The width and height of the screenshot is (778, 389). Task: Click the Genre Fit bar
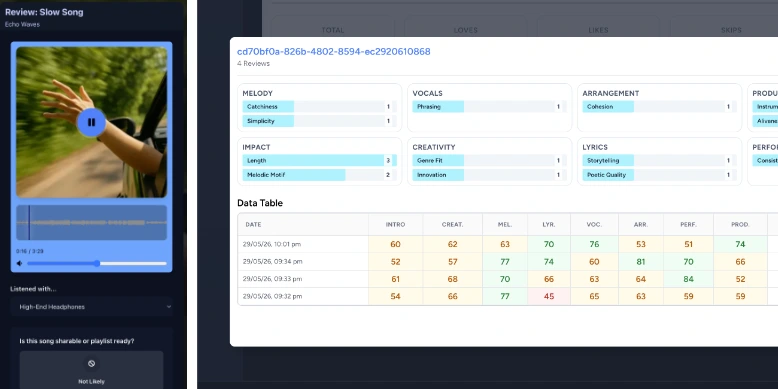point(489,161)
